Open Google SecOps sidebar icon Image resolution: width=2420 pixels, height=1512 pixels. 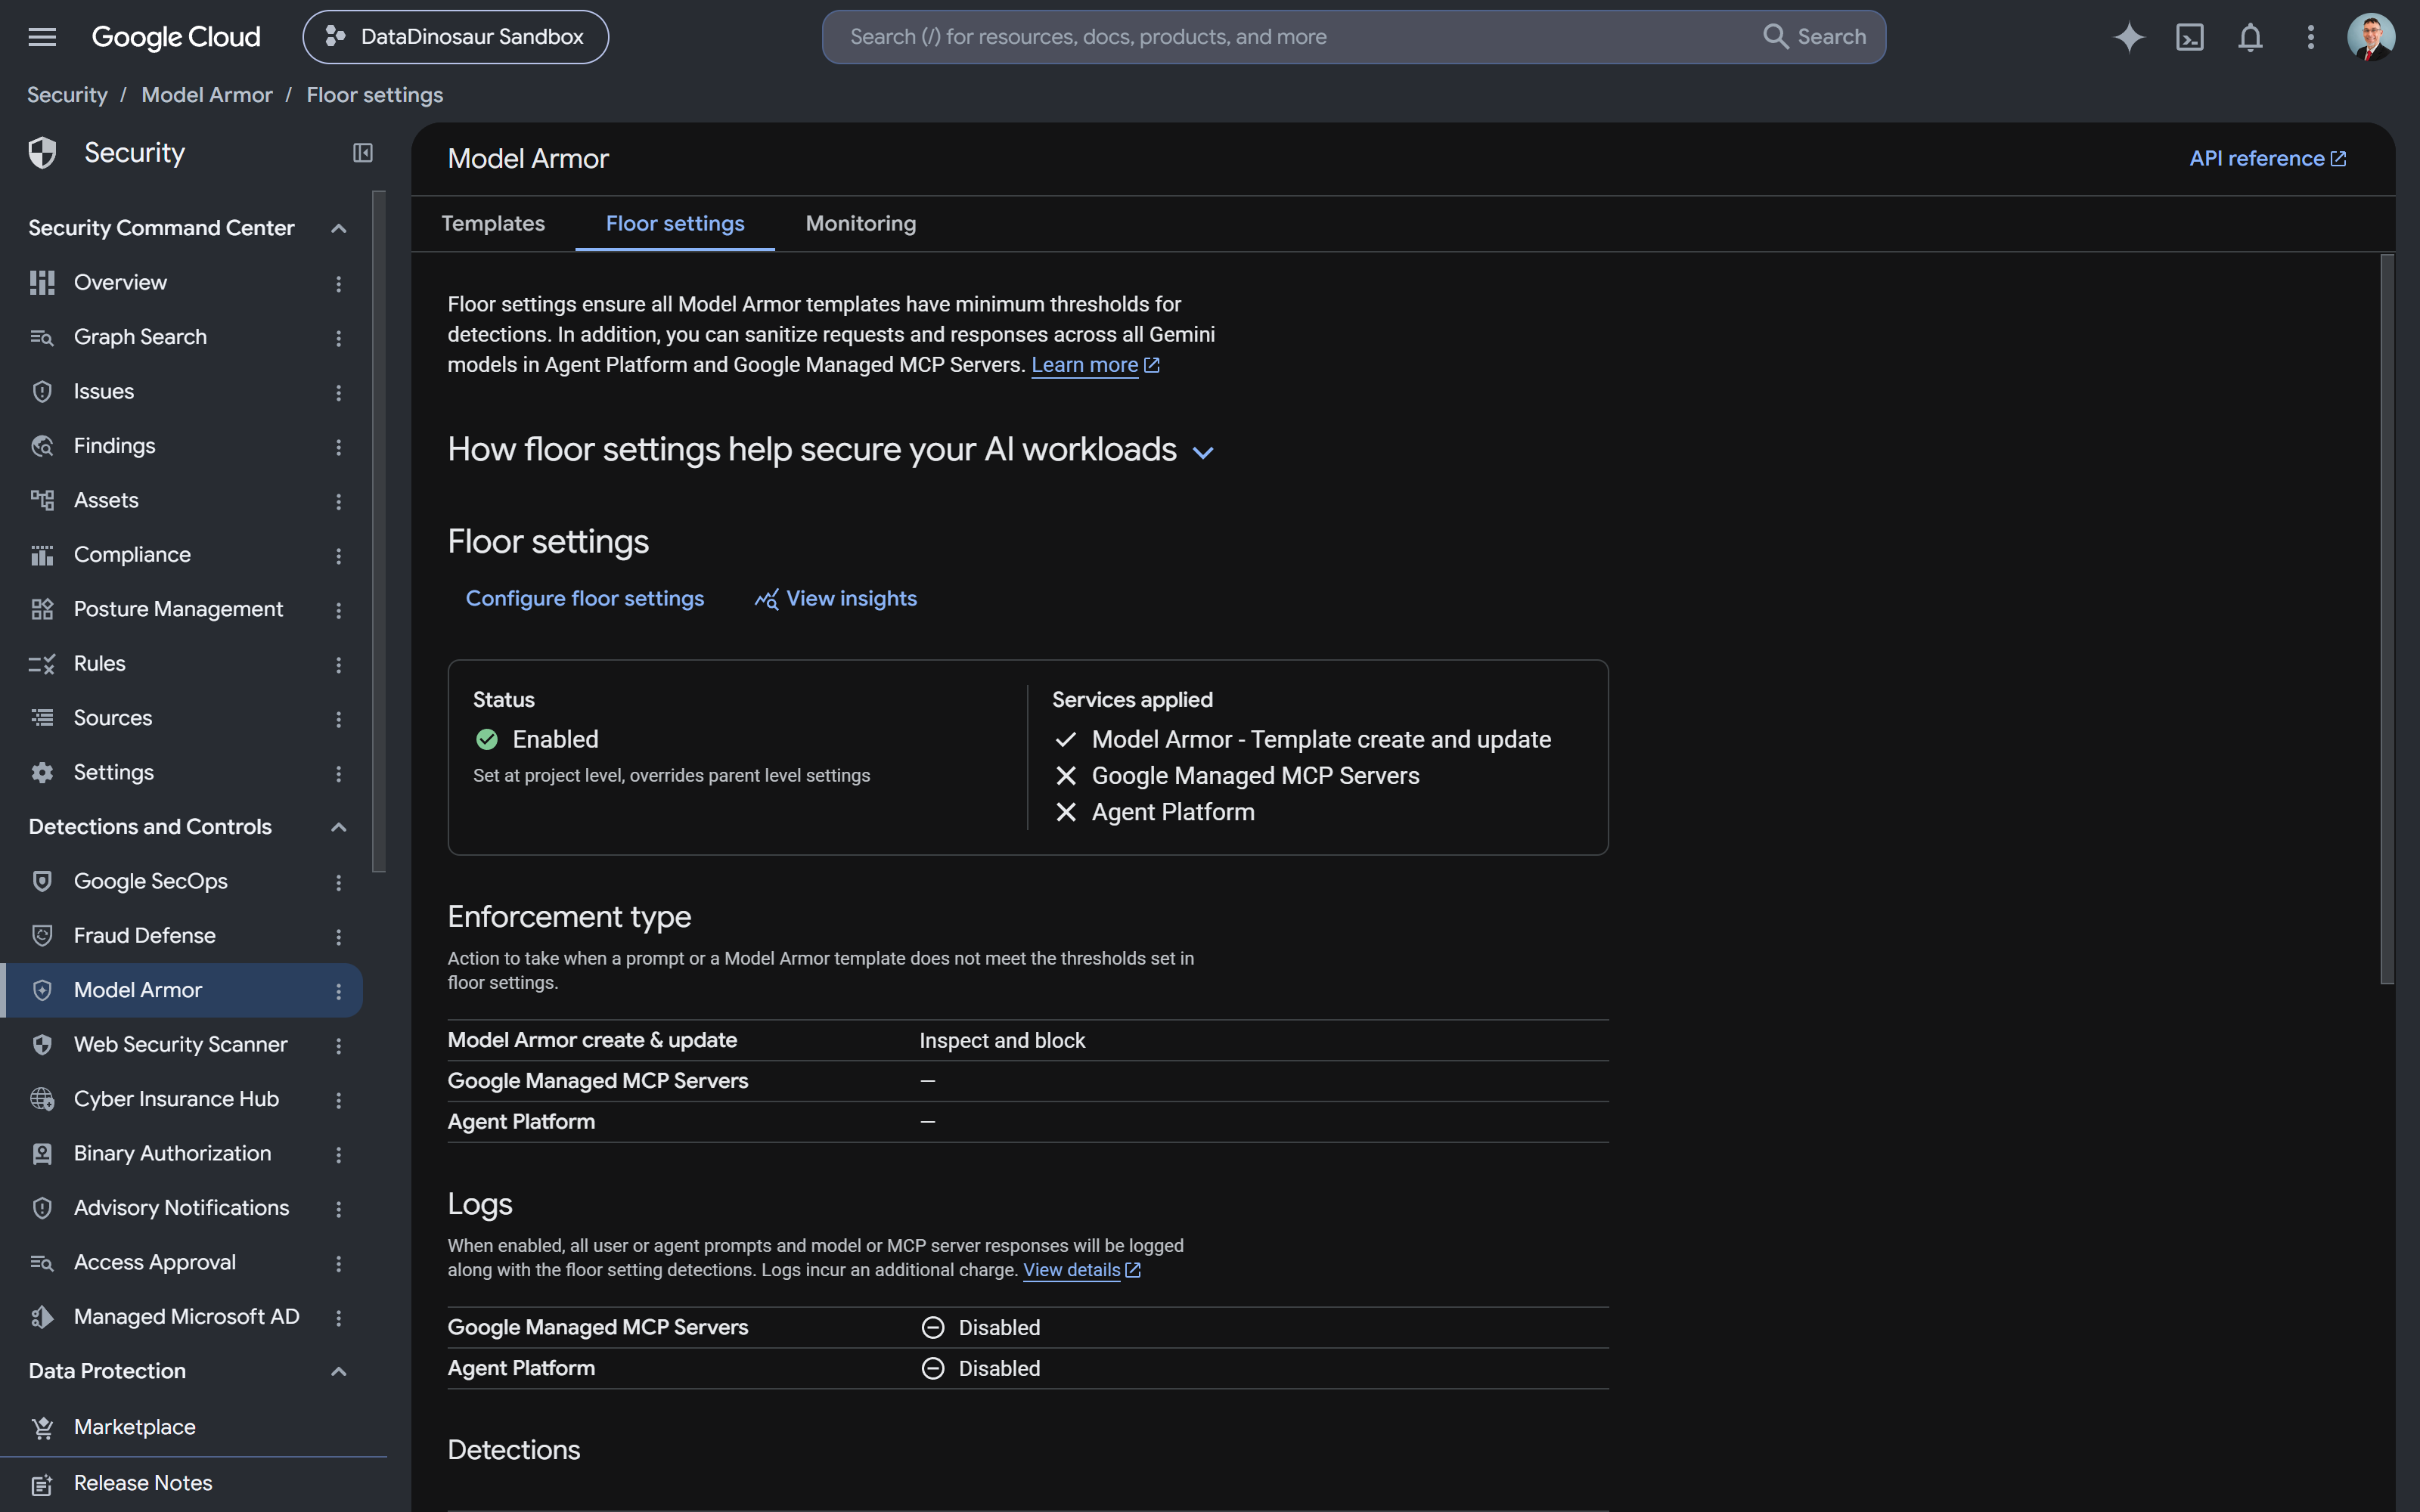coord(42,881)
